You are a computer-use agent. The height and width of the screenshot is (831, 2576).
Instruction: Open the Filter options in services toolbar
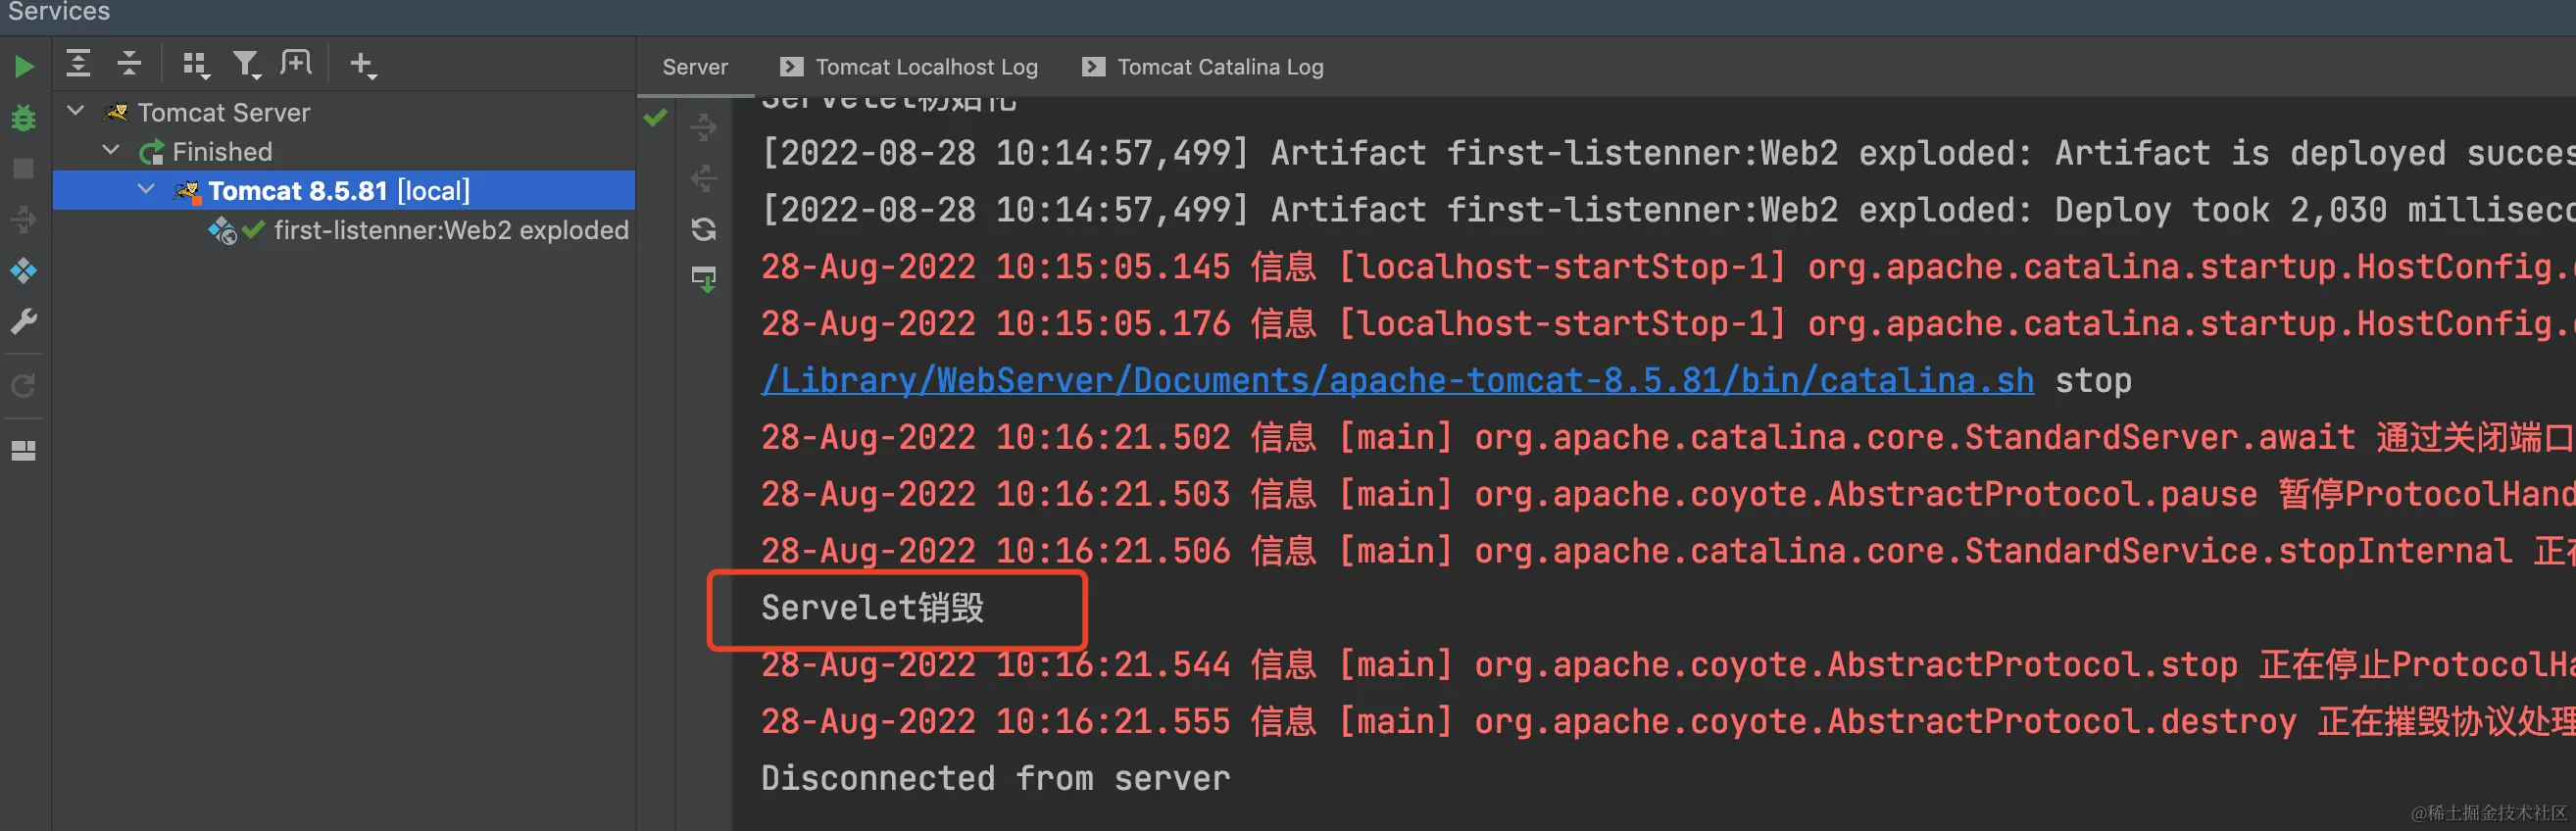point(246,65)
